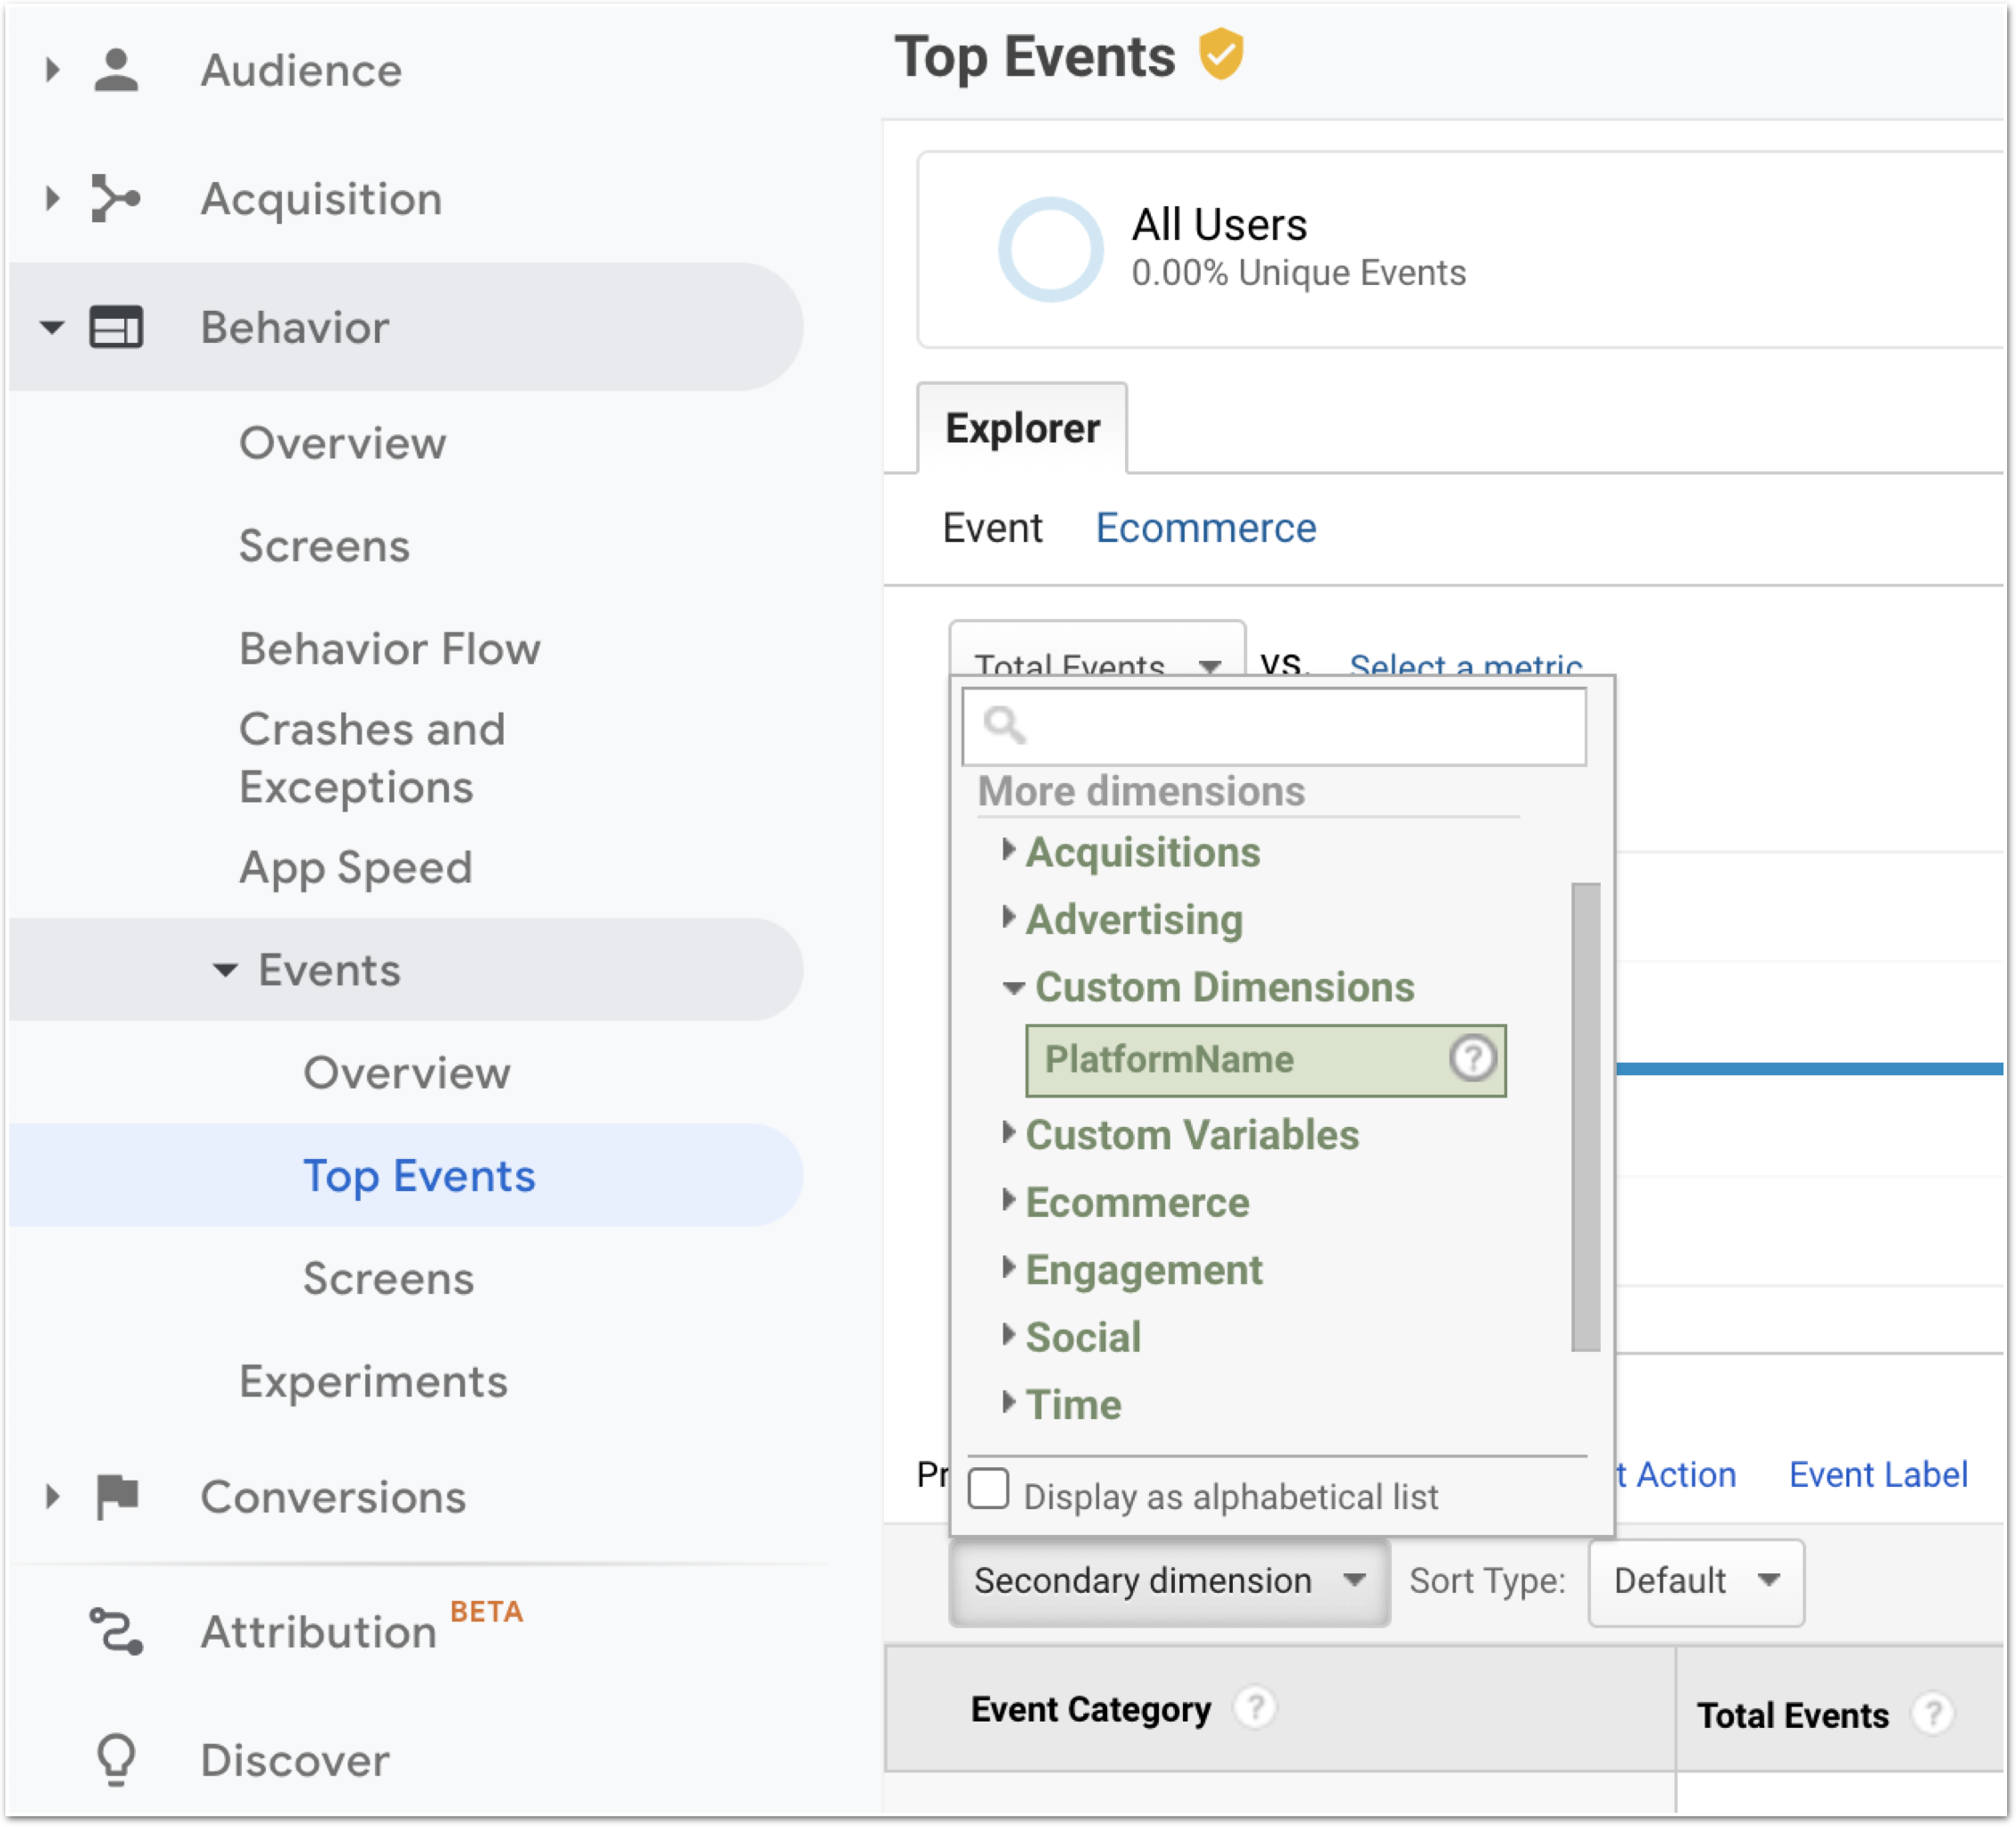
Task: Click the Attribution label in the sidebar
Action: (x=318, y=1632)
